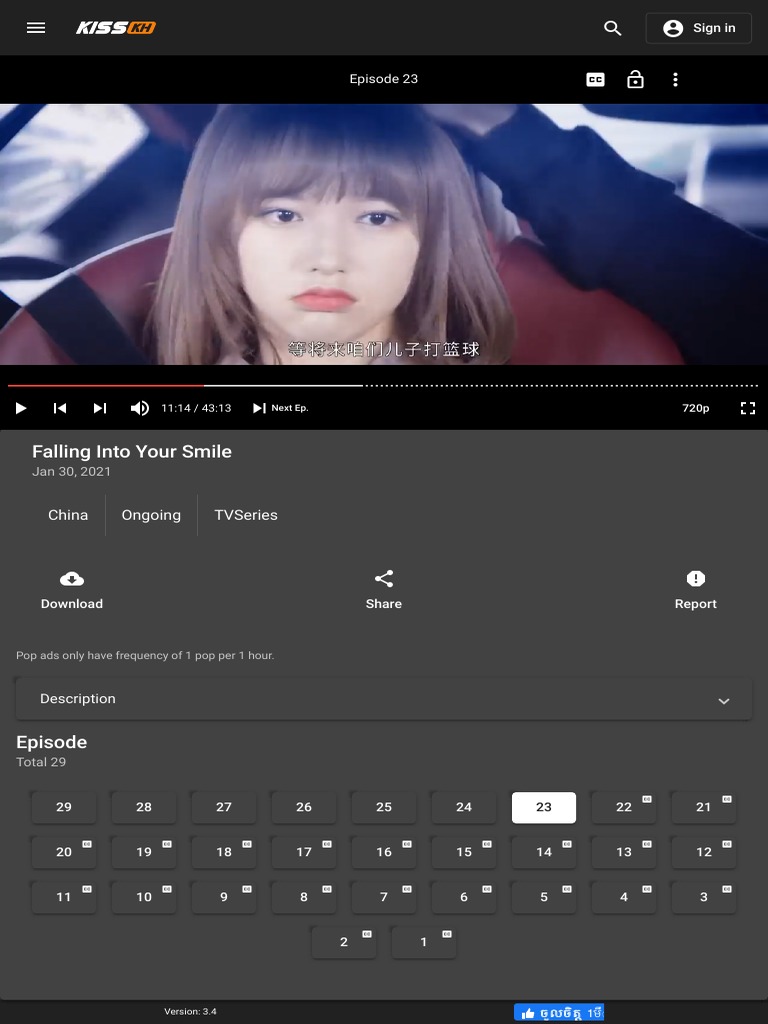Open episode 19
The image size is (768, 1024).
coord(144,852)
